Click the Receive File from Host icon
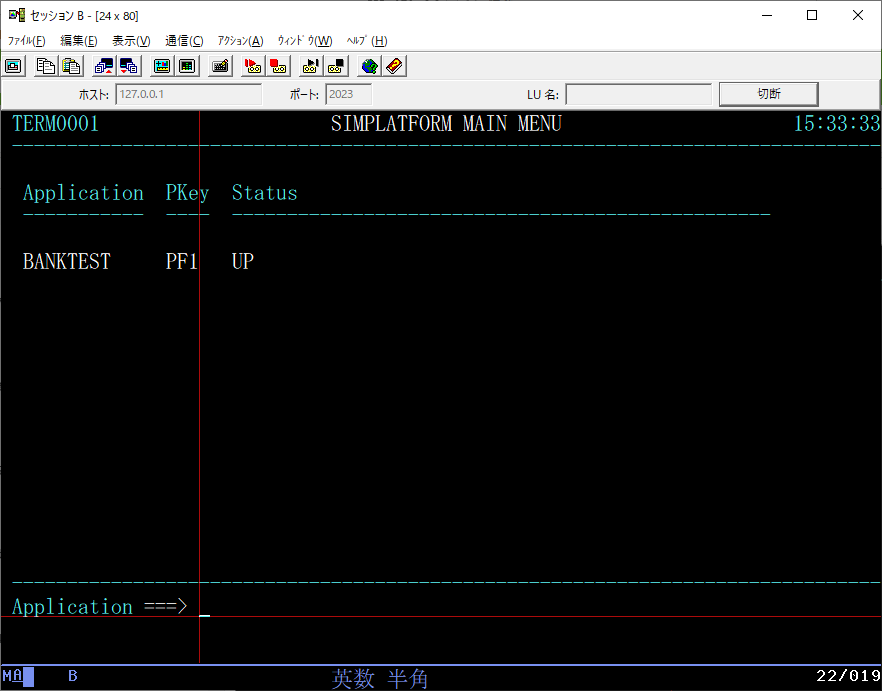This screenshot has height=691, width=882. tap(129, 66)
